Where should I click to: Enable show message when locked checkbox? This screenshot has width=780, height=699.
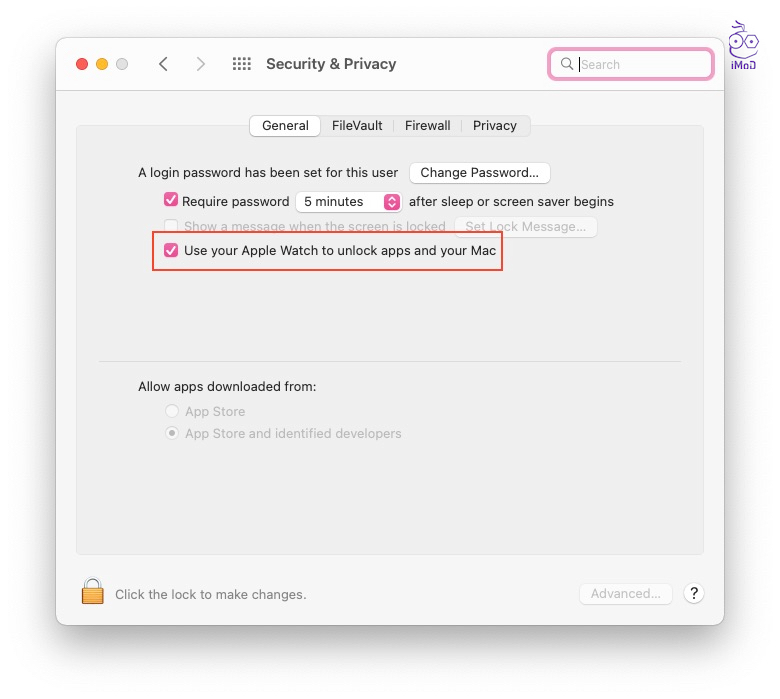(x=171, y=227)
